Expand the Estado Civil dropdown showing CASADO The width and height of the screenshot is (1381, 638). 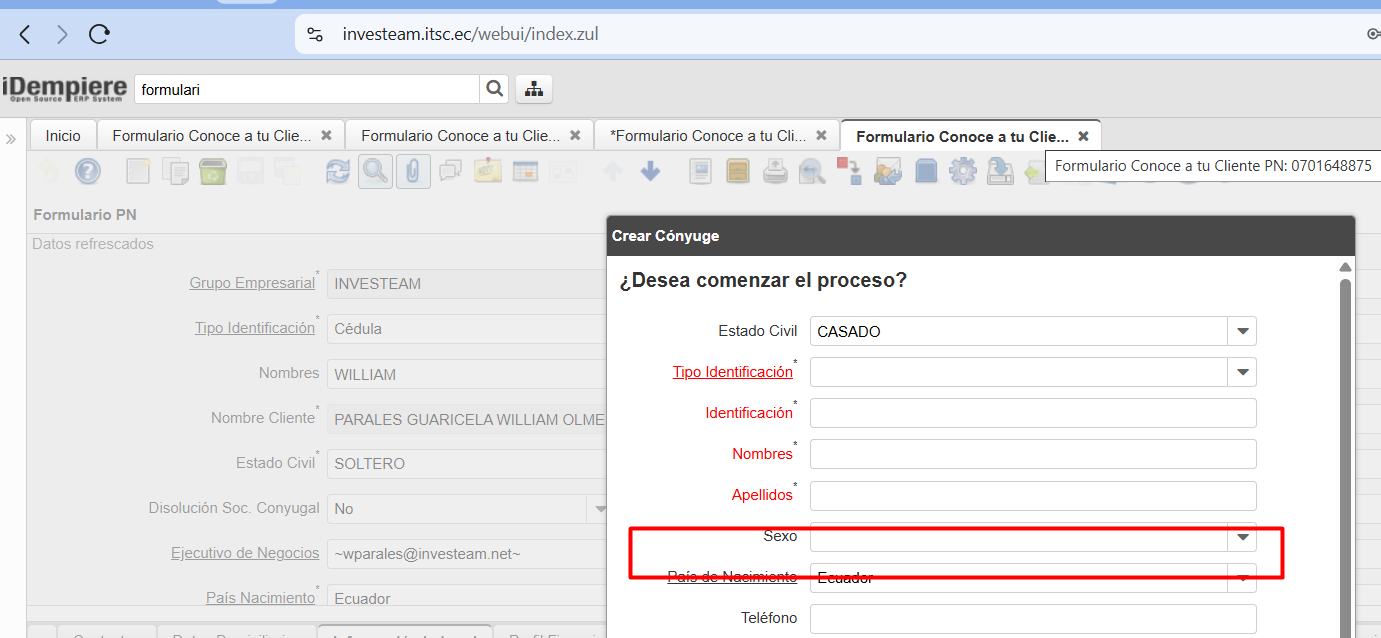point(1242,331)
